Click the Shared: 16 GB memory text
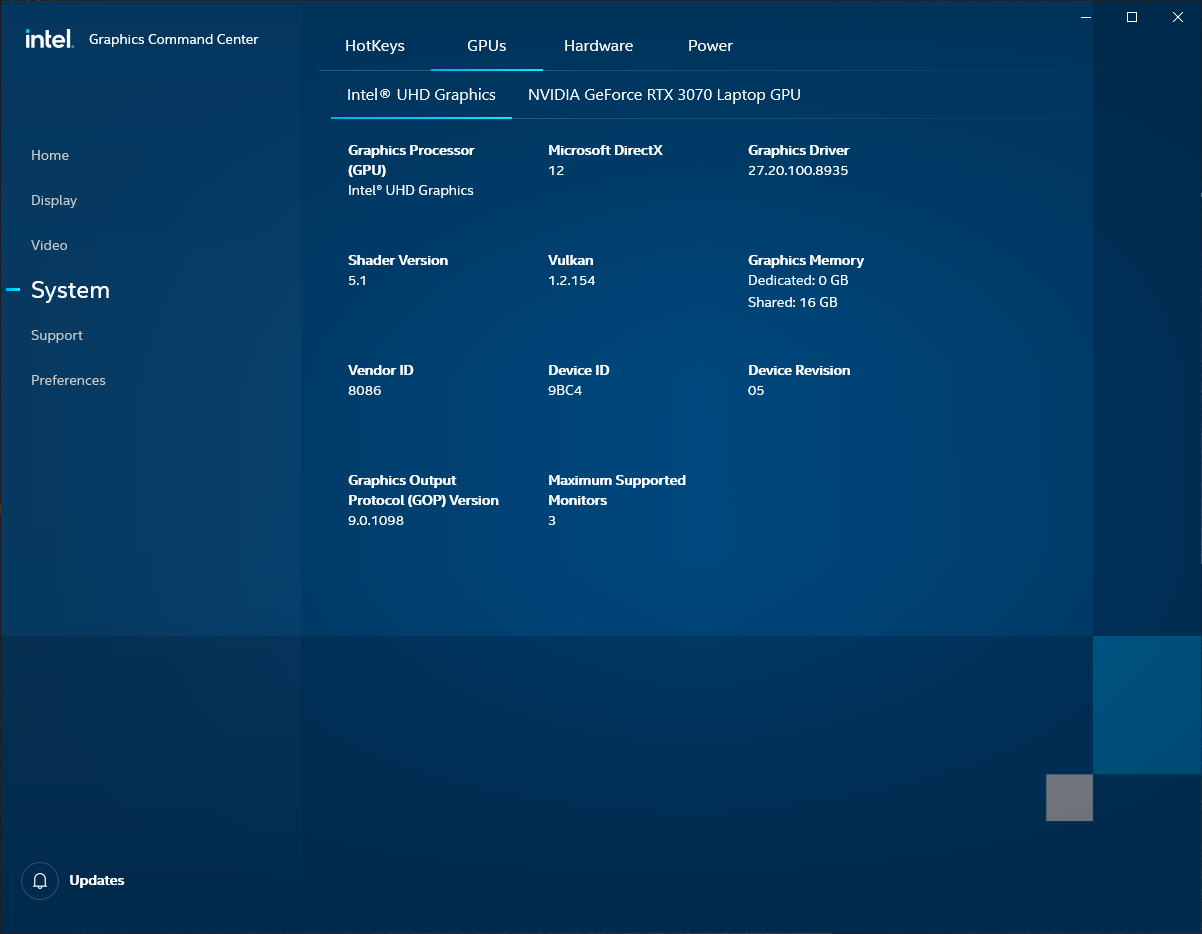Viewport: 1202px width, 934px height. click(793, 302)
